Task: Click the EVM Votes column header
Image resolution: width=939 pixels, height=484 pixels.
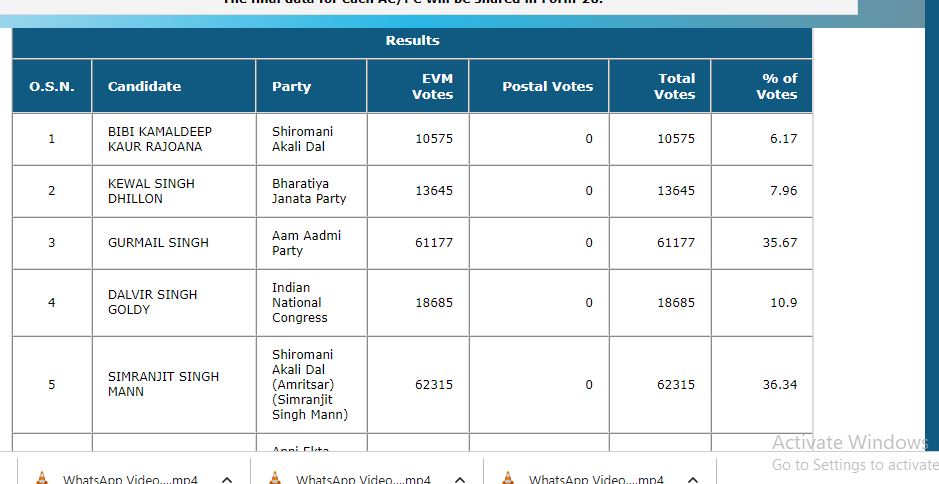Action: click(432, 86)
